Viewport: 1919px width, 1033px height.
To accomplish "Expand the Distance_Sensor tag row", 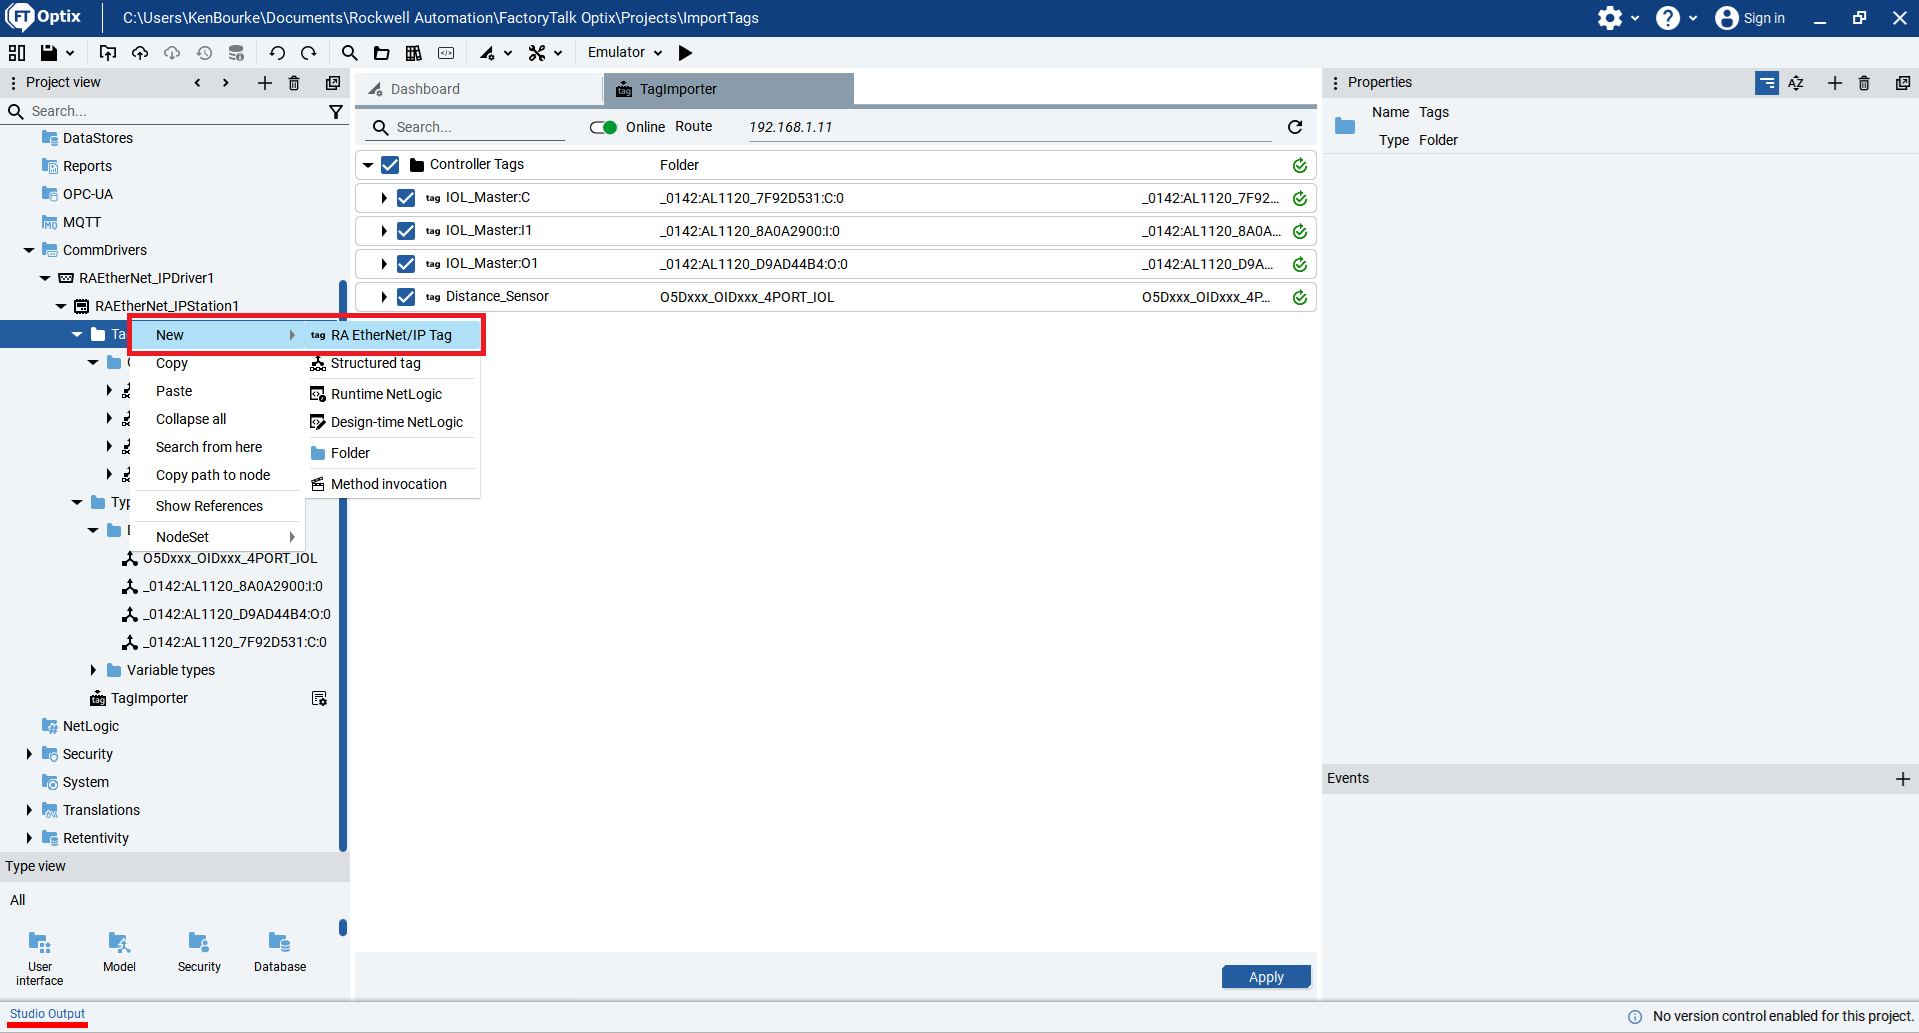I will pyautogui.click(x=384, y=297).
